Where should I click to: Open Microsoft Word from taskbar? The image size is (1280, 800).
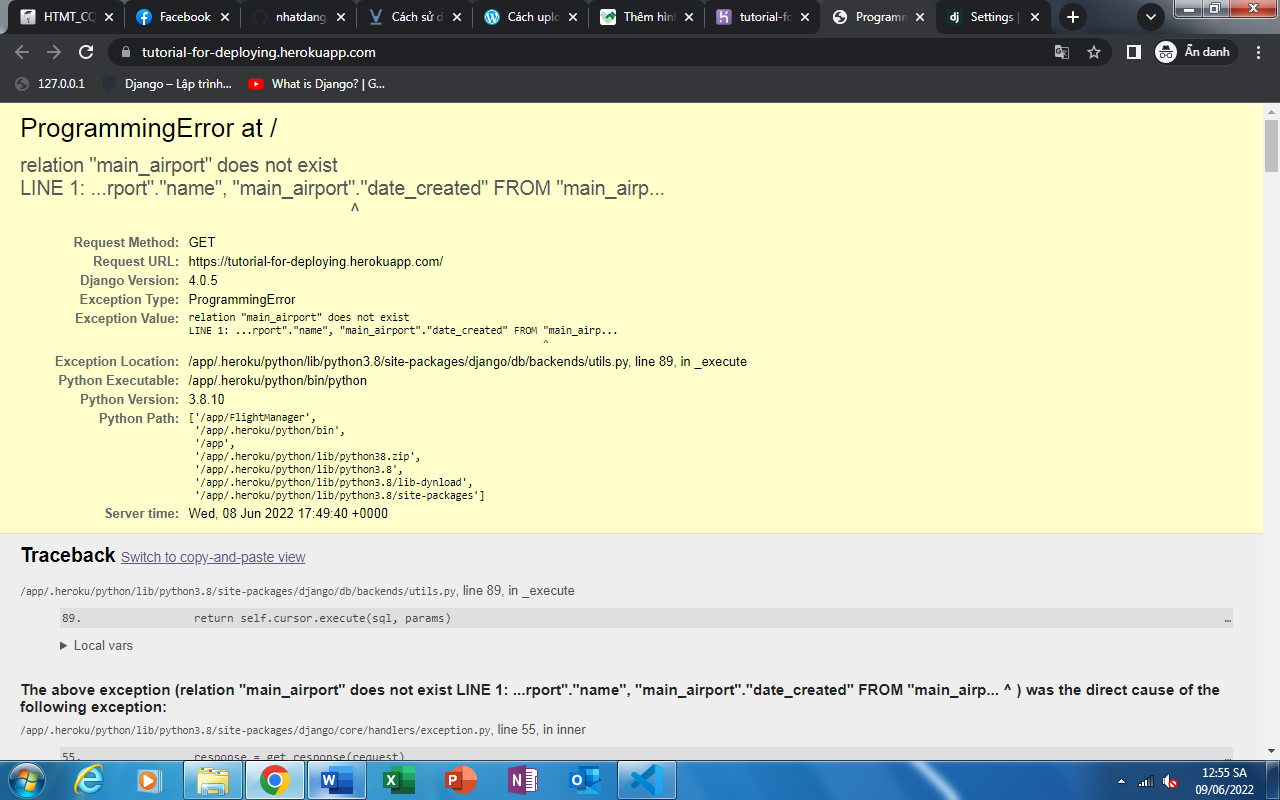pyautogui.click(x=337, y=780)
